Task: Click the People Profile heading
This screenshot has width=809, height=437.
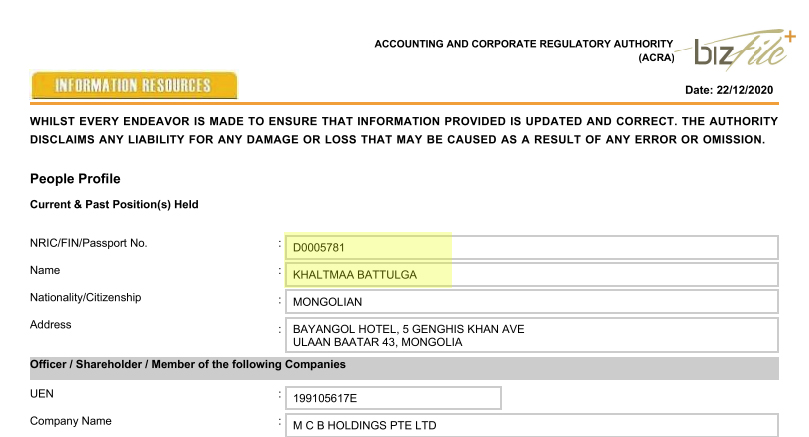Action: tap(75, 179)
